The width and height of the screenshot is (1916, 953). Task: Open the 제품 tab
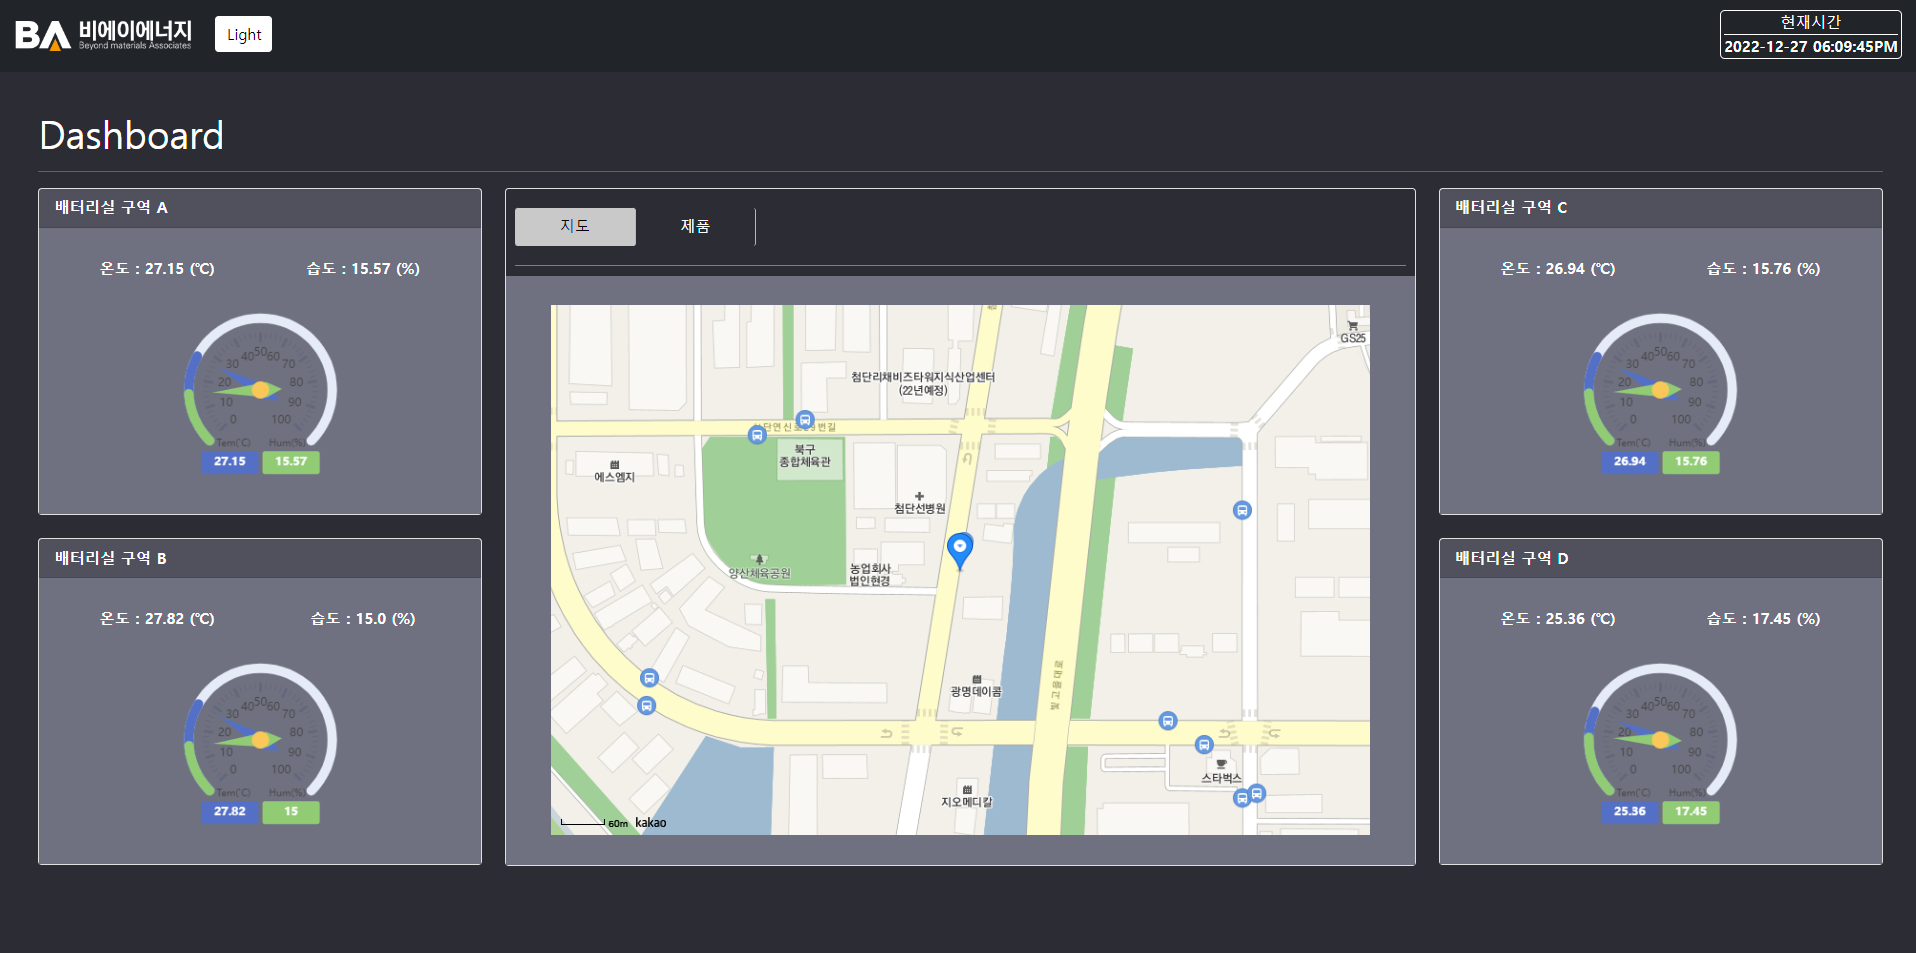(695, 226)
